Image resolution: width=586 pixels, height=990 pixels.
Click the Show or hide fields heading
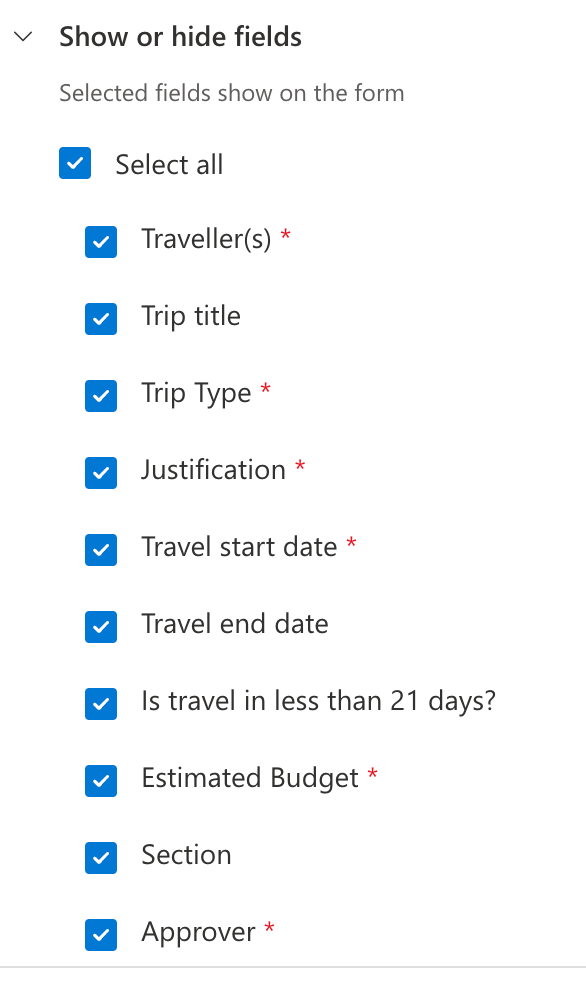[180, 36]
